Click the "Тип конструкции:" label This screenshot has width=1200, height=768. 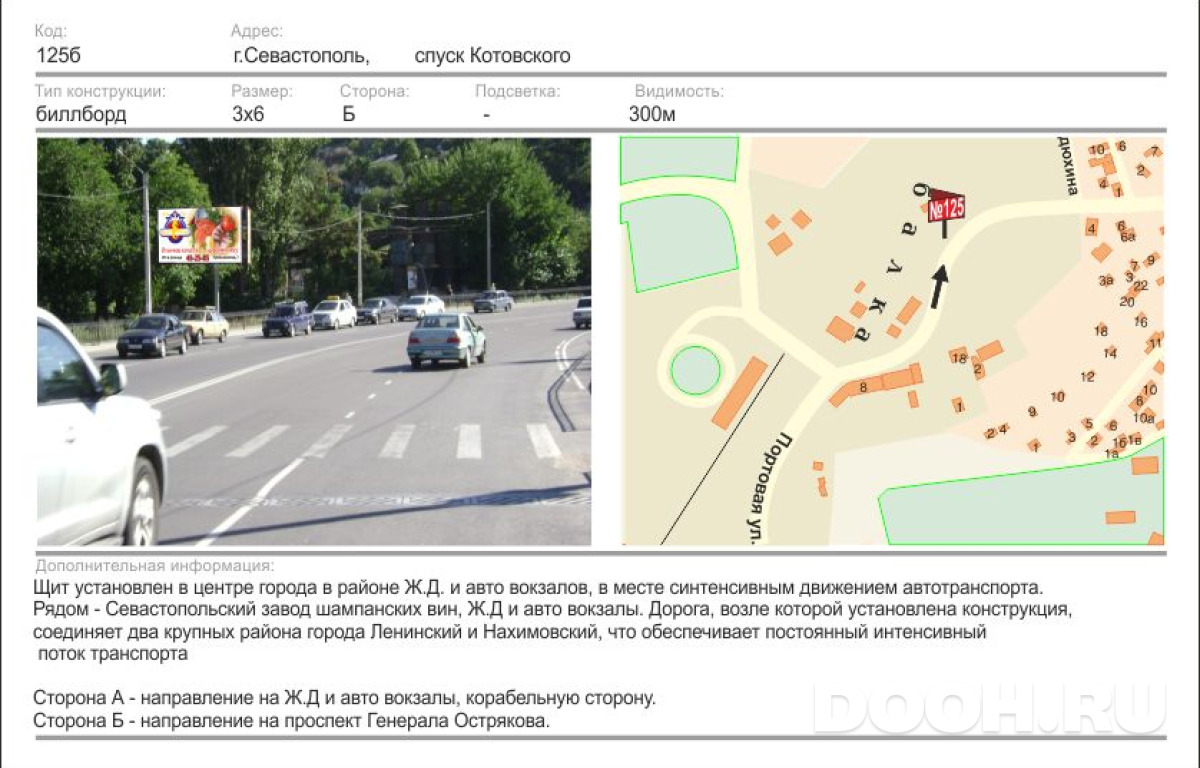point(100,92)
